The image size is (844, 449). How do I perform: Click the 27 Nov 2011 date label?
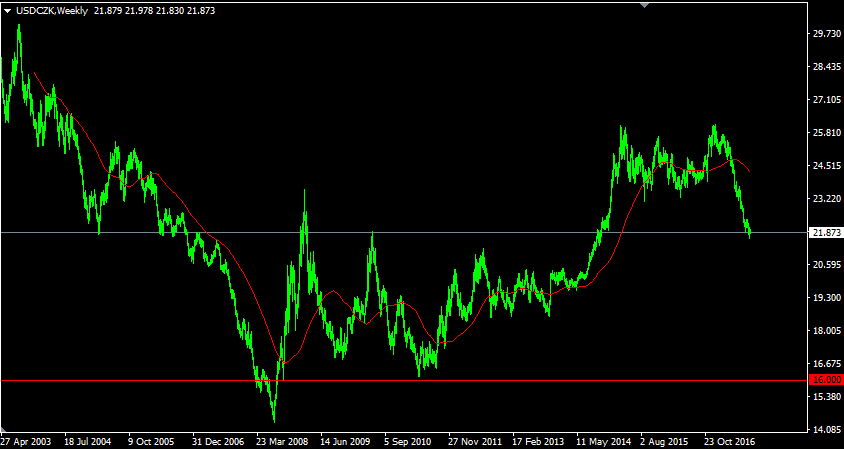coord(473,441)
